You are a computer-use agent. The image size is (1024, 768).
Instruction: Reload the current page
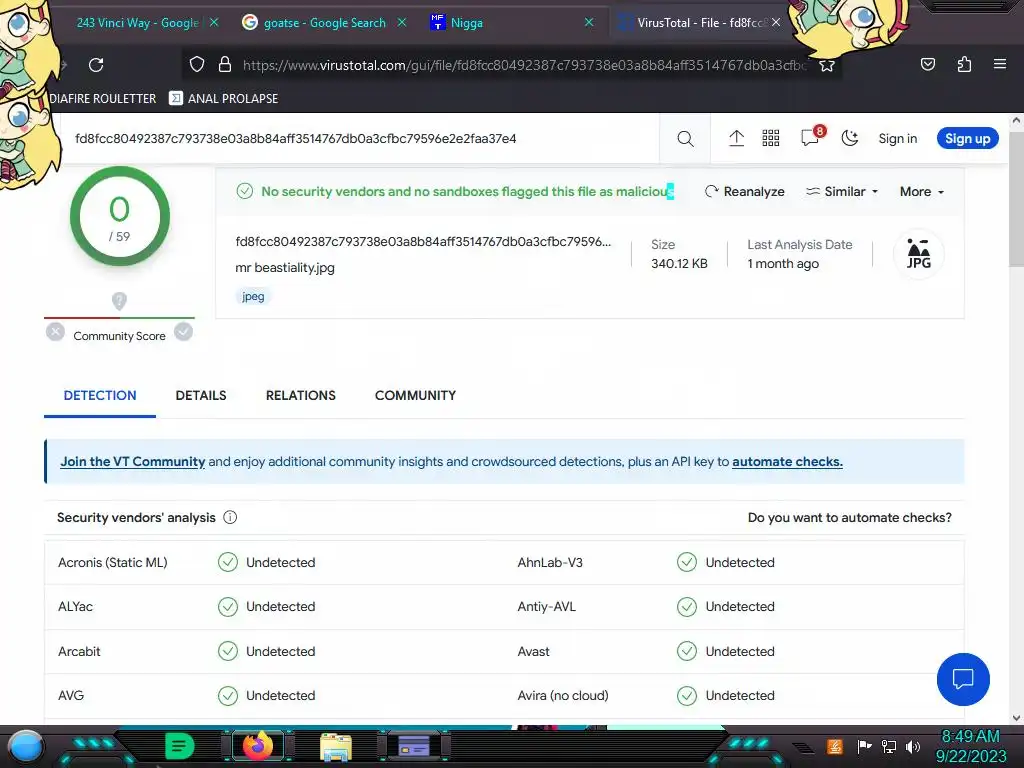tap(96, 65)
